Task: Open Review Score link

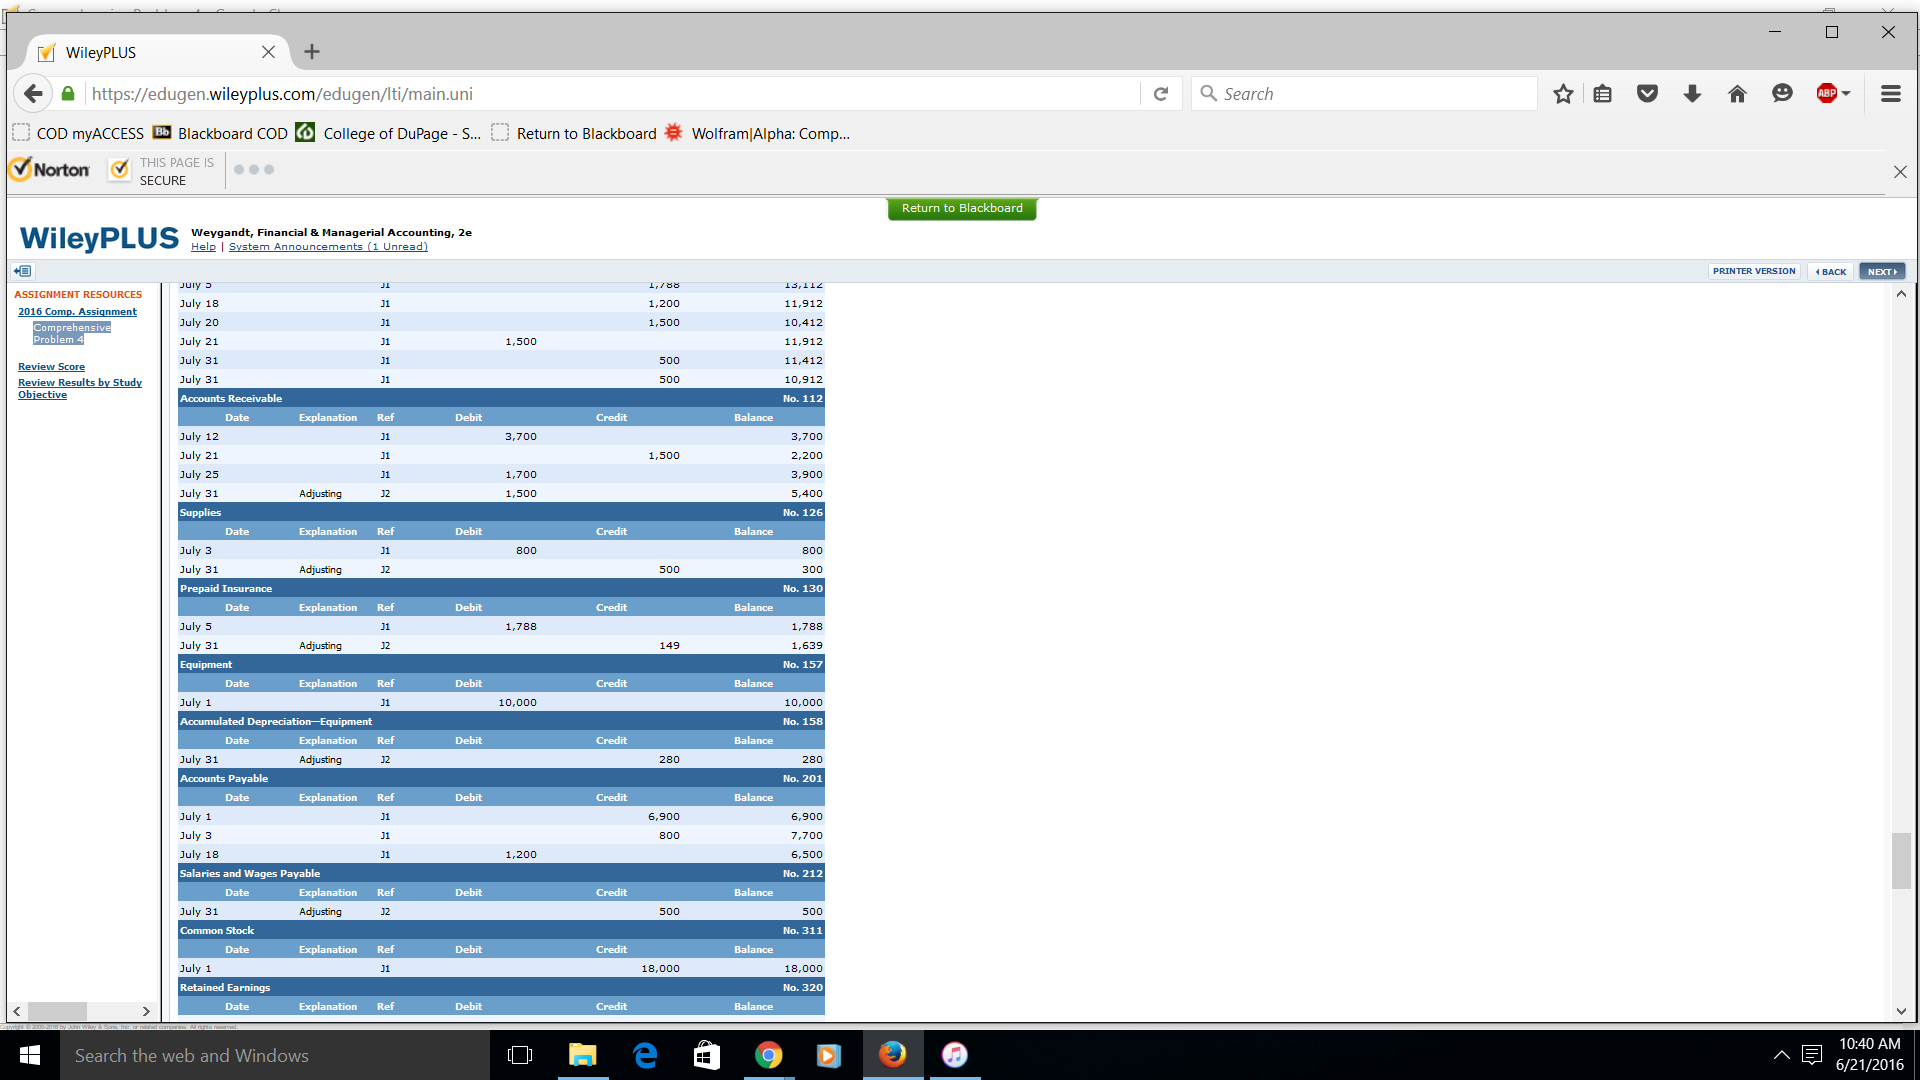Action: click(51, 367)
